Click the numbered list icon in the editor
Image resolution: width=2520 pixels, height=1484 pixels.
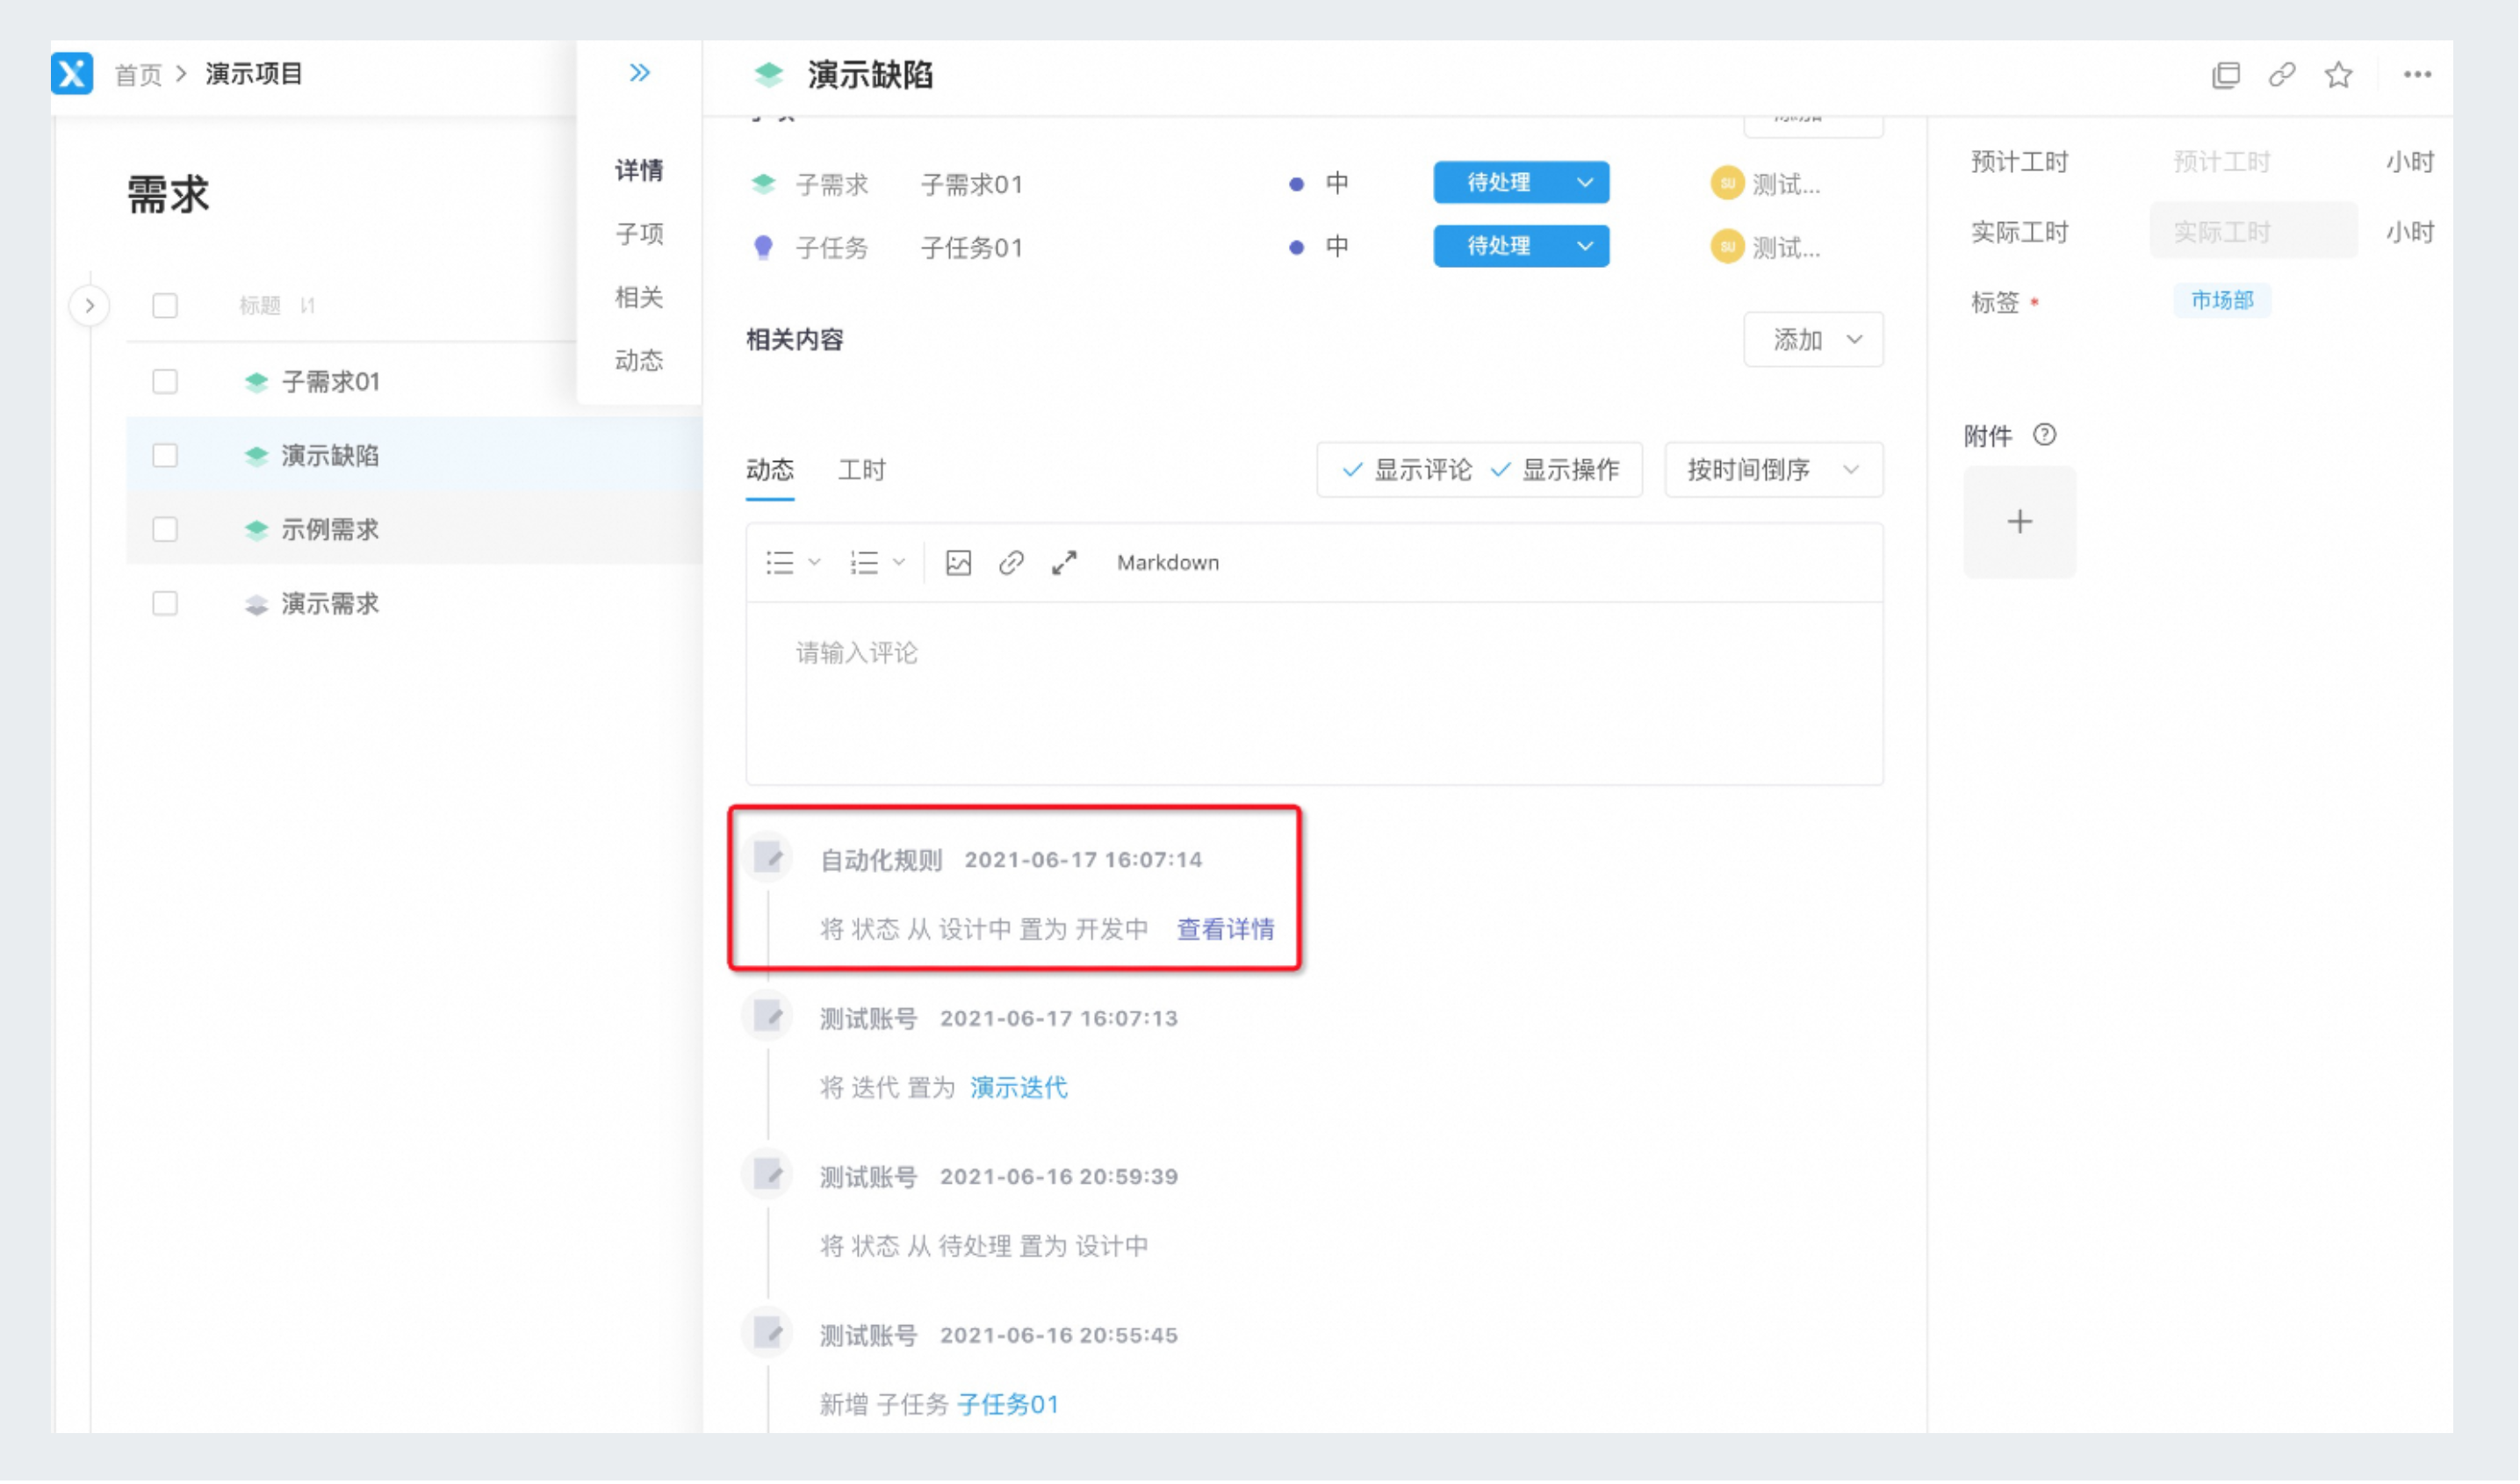(865, 563)
